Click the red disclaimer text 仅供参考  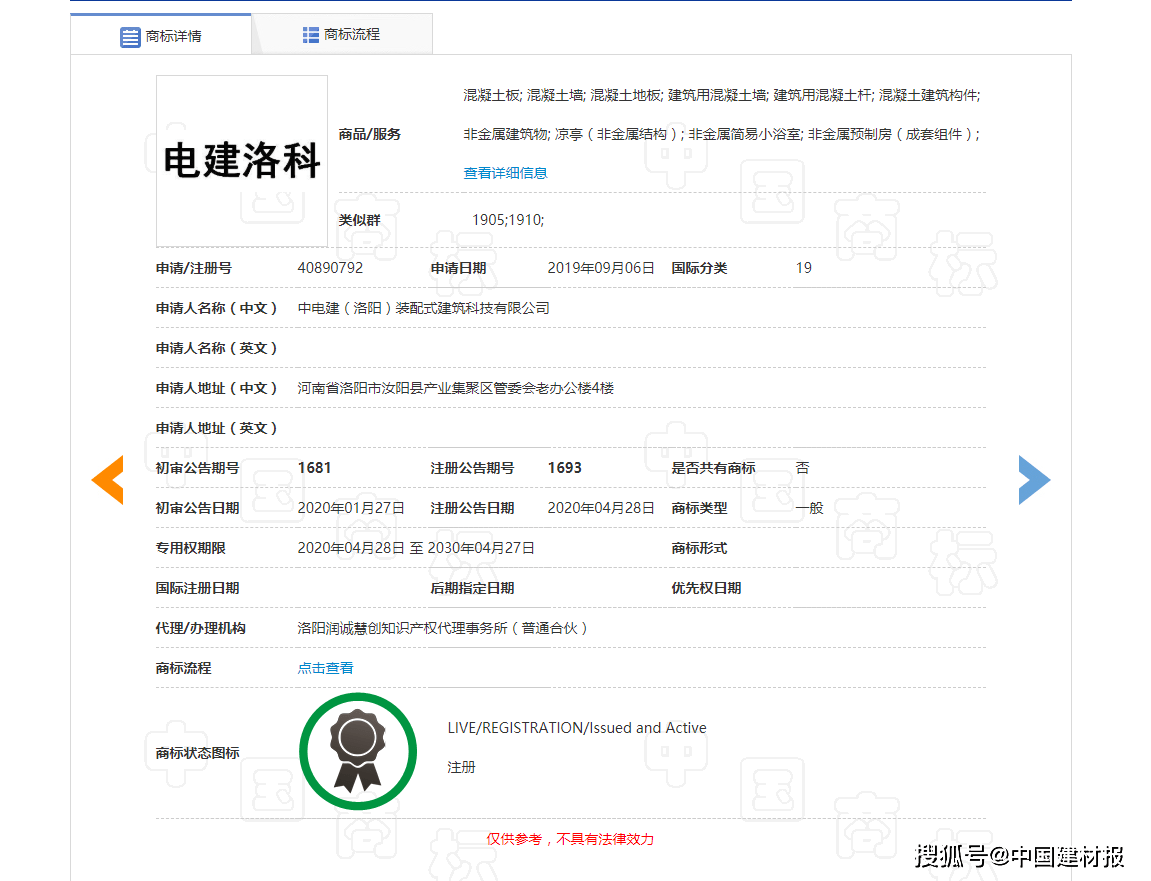point(570,839)
